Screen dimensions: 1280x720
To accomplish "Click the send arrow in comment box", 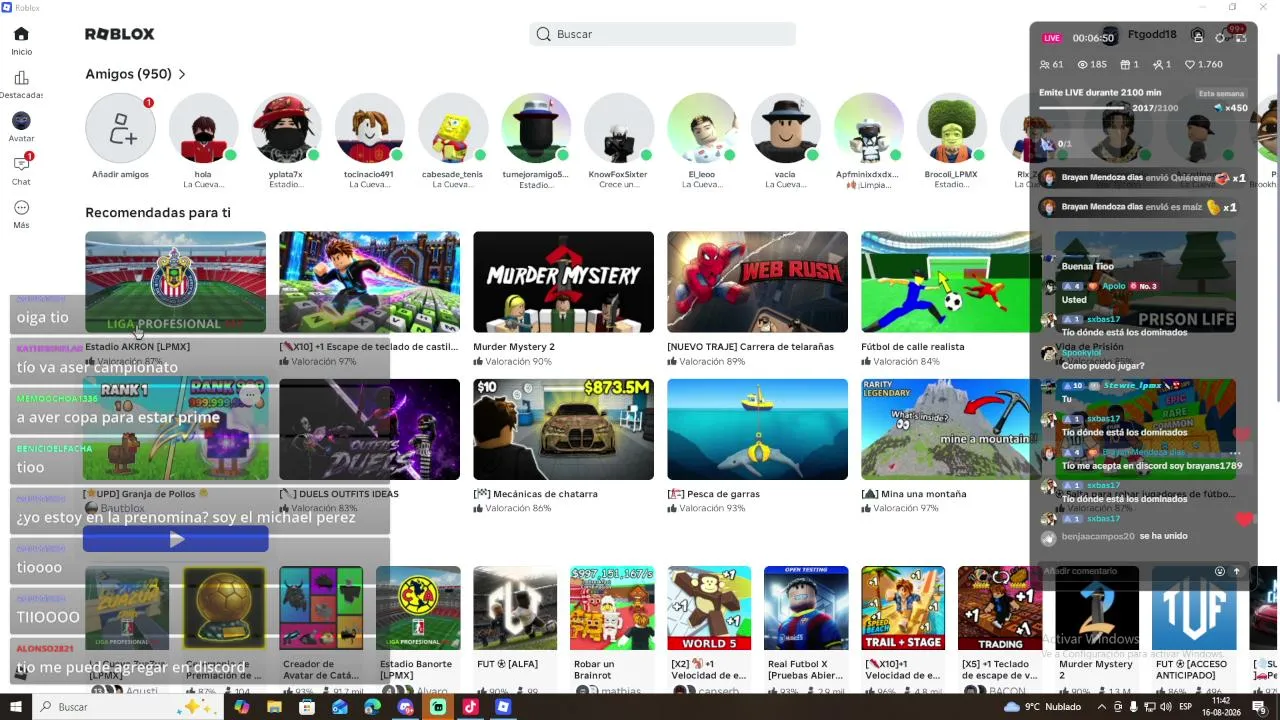I will coord(1237,572).
